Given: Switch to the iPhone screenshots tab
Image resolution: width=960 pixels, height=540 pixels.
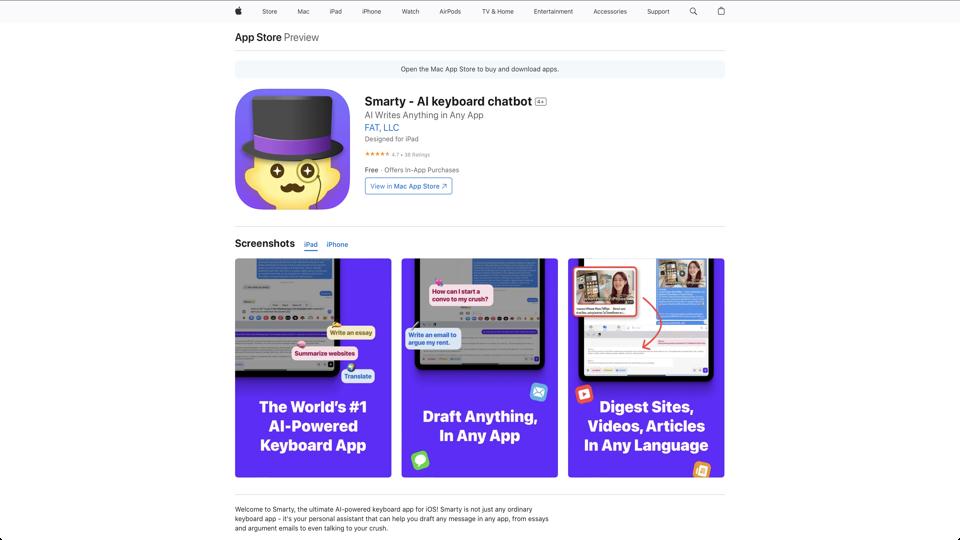Looking at the screenshot, I should 337,244.
